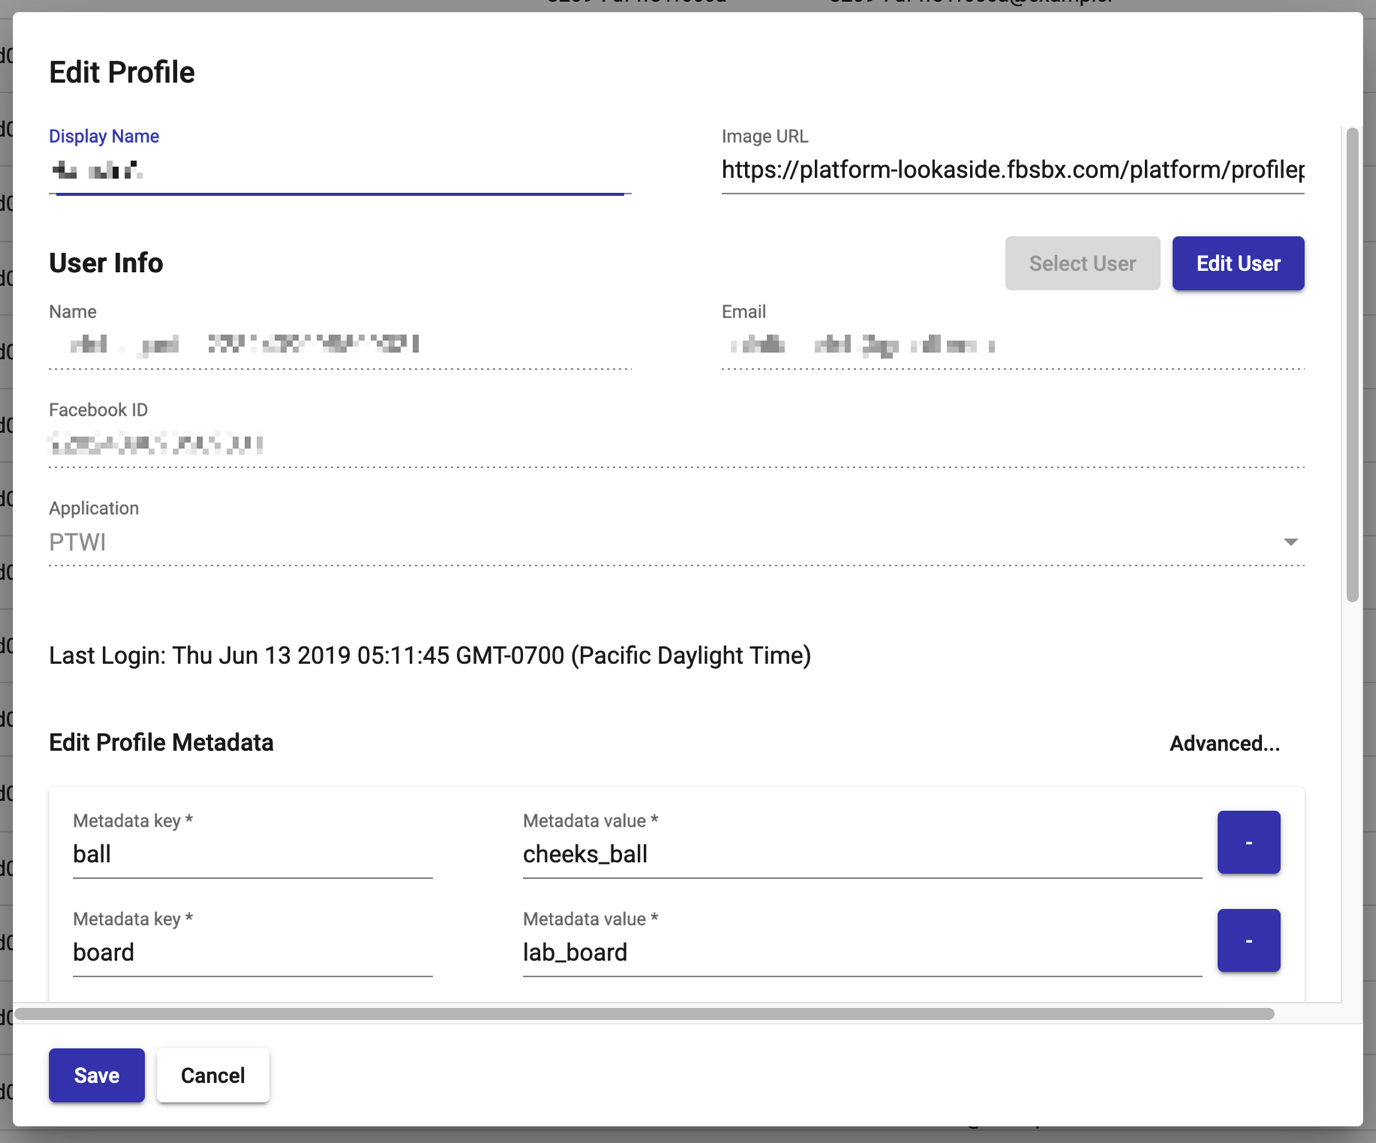Save the profile changes
Screen dimensions: 1376x1143
pos(96,1075)
